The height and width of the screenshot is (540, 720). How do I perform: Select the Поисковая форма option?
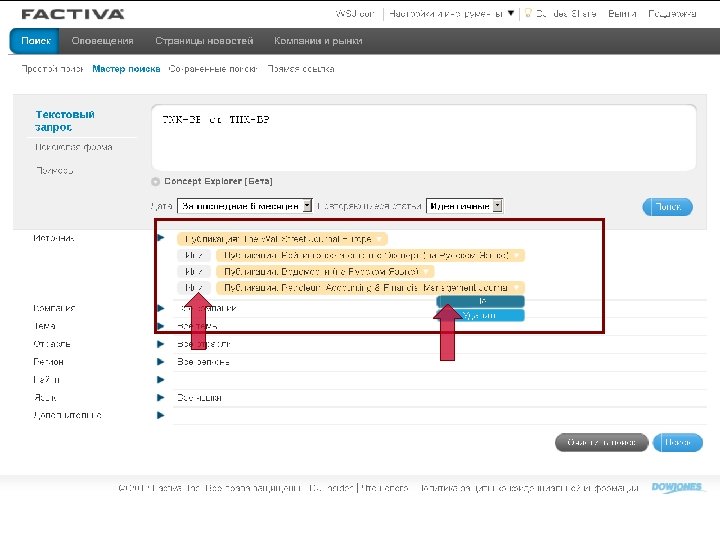point(73,147)
